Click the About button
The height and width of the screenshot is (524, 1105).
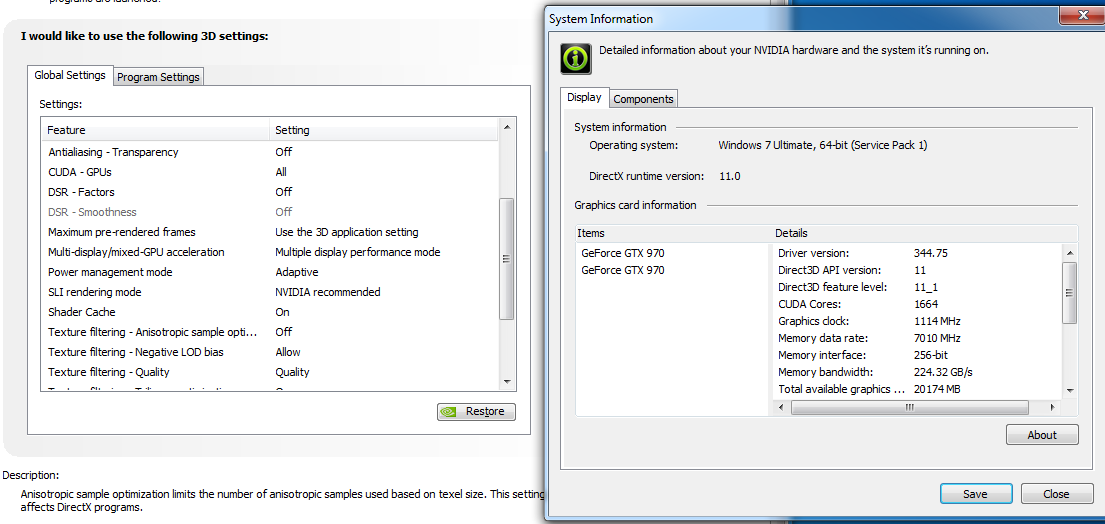tap(1042, 435)
